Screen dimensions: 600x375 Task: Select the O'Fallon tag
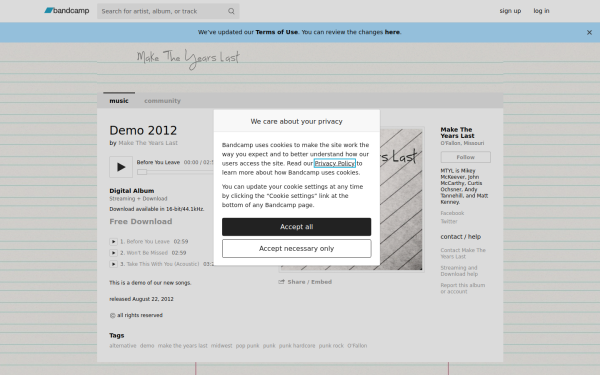357,346
